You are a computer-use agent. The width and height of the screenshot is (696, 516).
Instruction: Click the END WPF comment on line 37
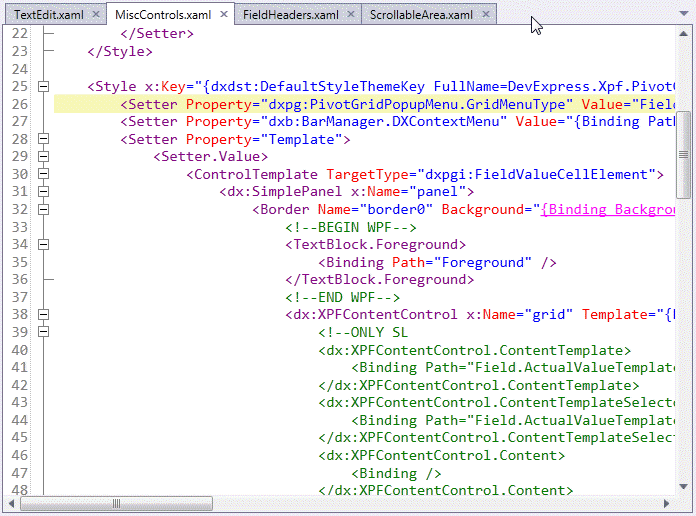[x=343, y=297]
